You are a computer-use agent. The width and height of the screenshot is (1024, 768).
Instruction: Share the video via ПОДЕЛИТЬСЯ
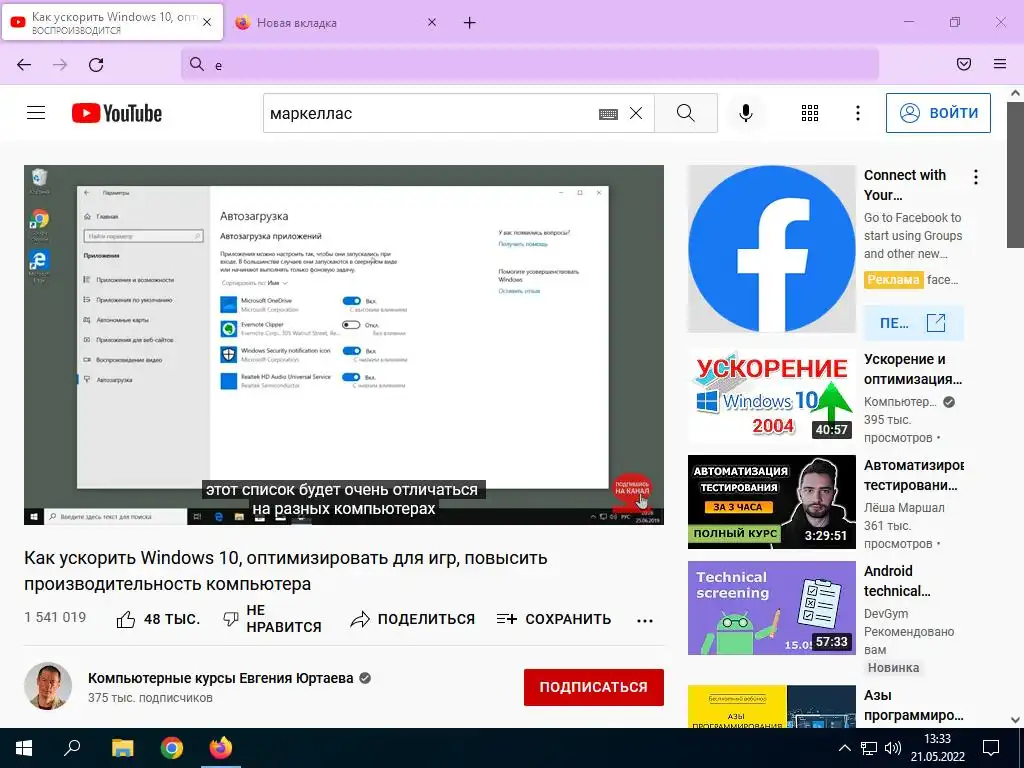coord(412,619)
